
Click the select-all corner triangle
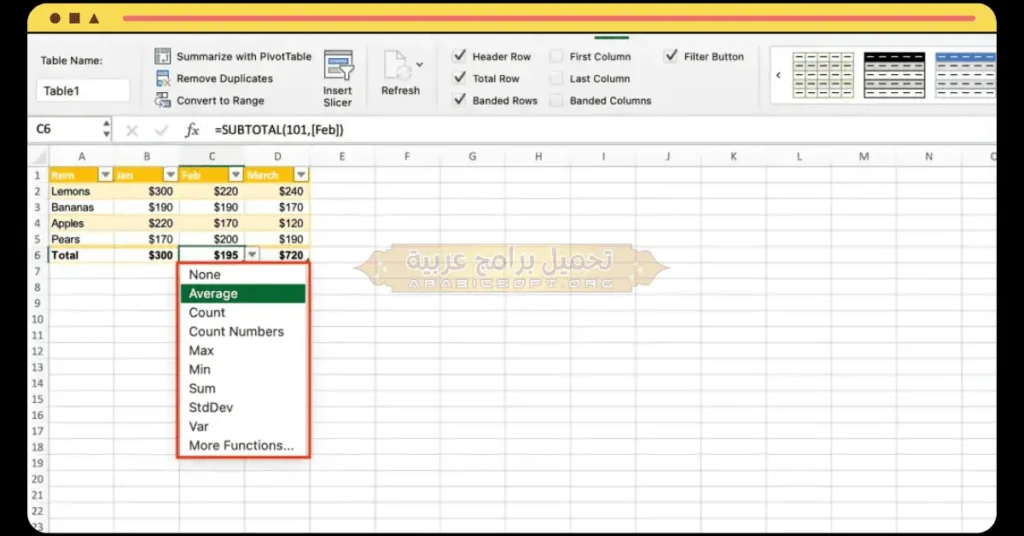point(40,157)
